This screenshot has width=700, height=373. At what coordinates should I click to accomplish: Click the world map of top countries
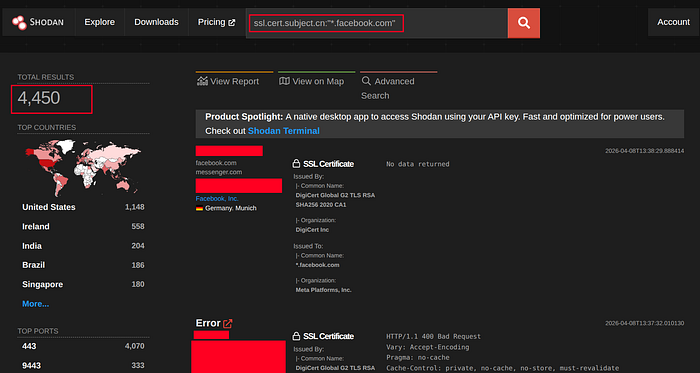tap(83, 167)
